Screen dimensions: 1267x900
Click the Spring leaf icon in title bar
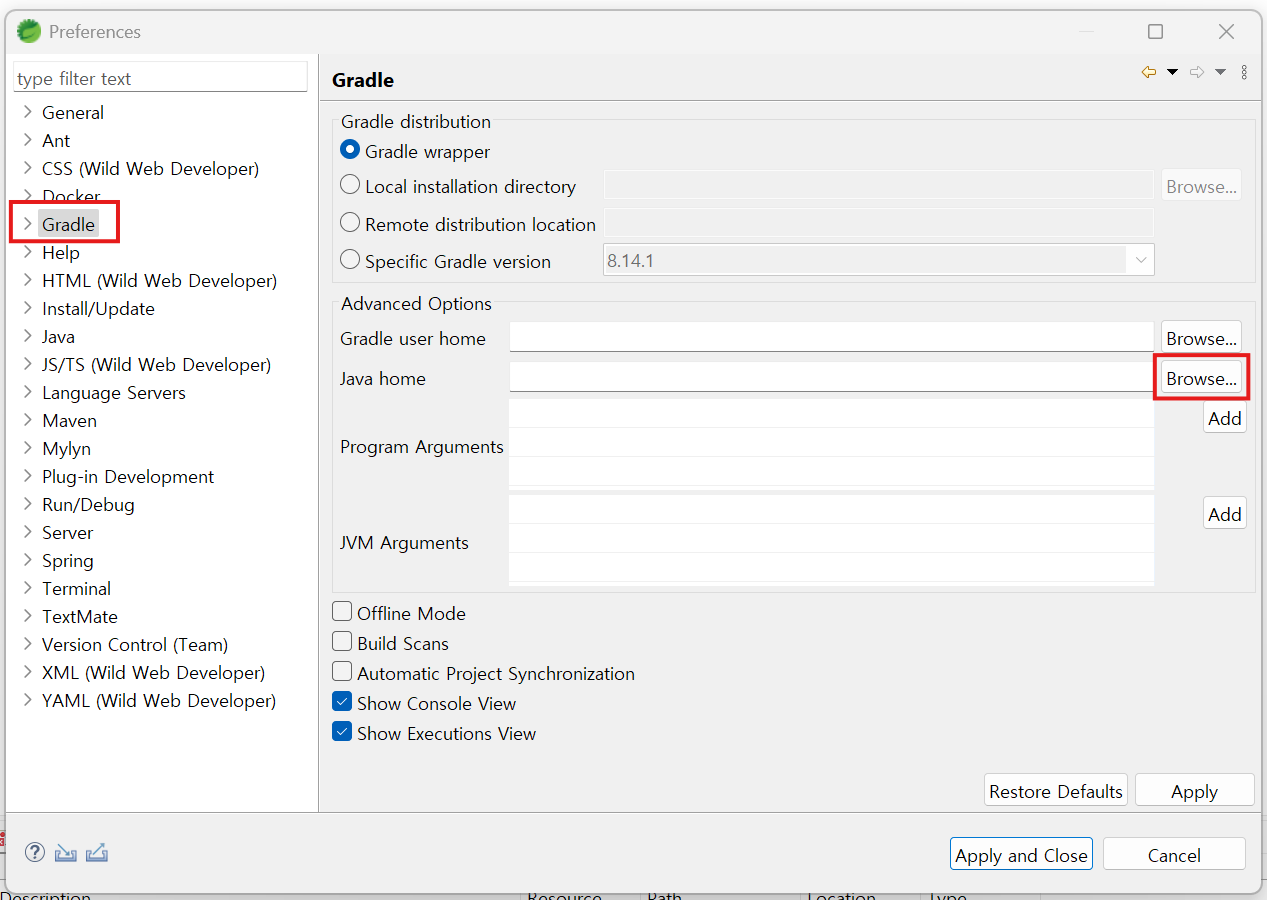click(29, 31)
